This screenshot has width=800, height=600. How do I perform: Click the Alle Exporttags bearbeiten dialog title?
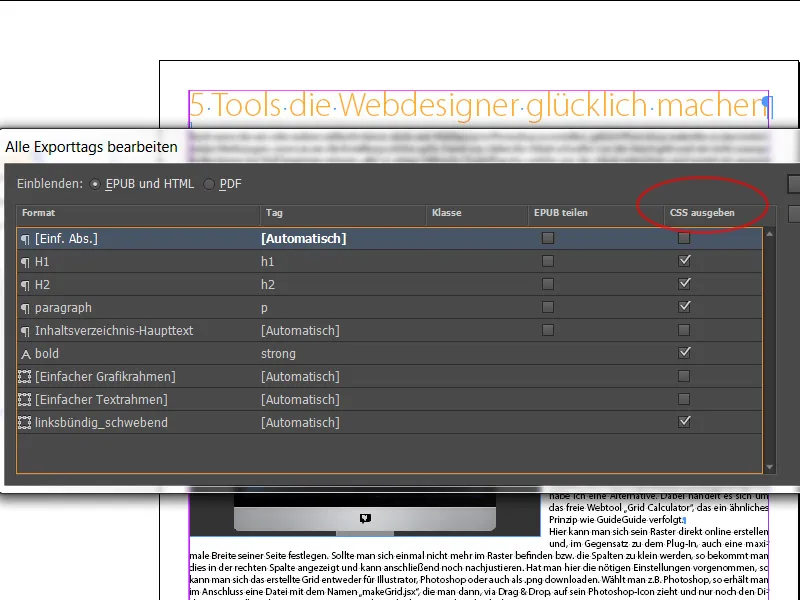(91, 147)
